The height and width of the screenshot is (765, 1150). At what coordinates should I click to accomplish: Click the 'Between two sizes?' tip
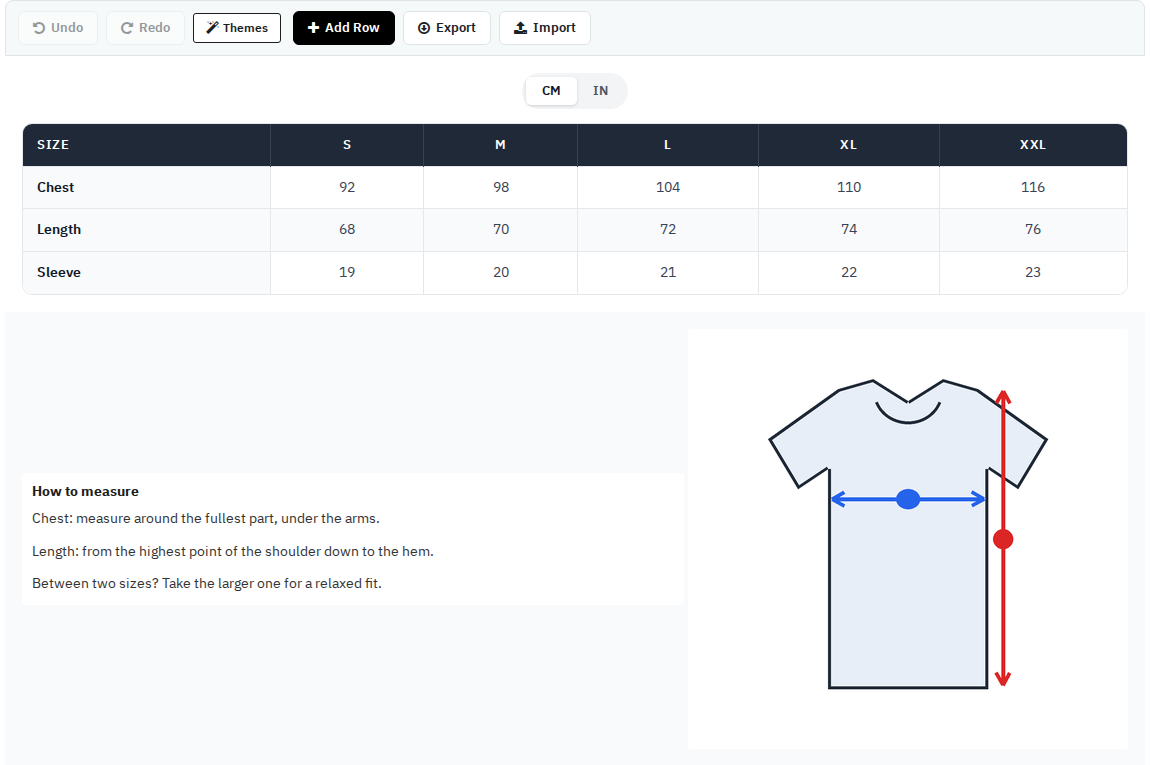(x=207, y=584)
